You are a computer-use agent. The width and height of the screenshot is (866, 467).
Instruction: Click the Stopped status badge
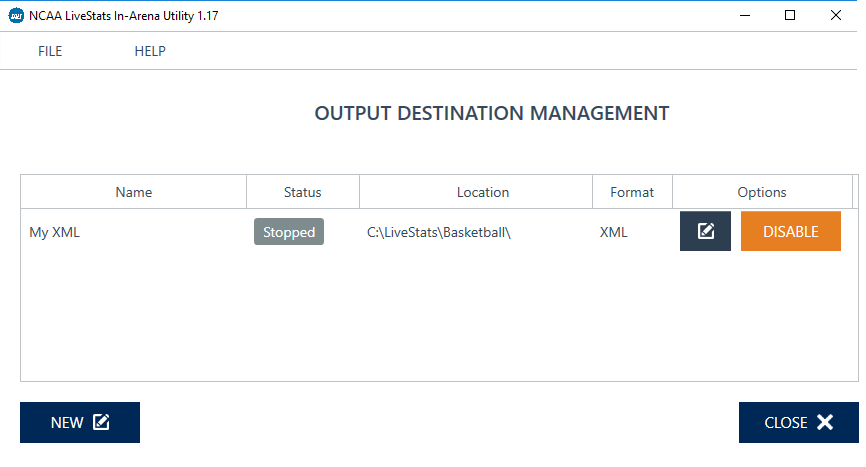coord(289,232)
